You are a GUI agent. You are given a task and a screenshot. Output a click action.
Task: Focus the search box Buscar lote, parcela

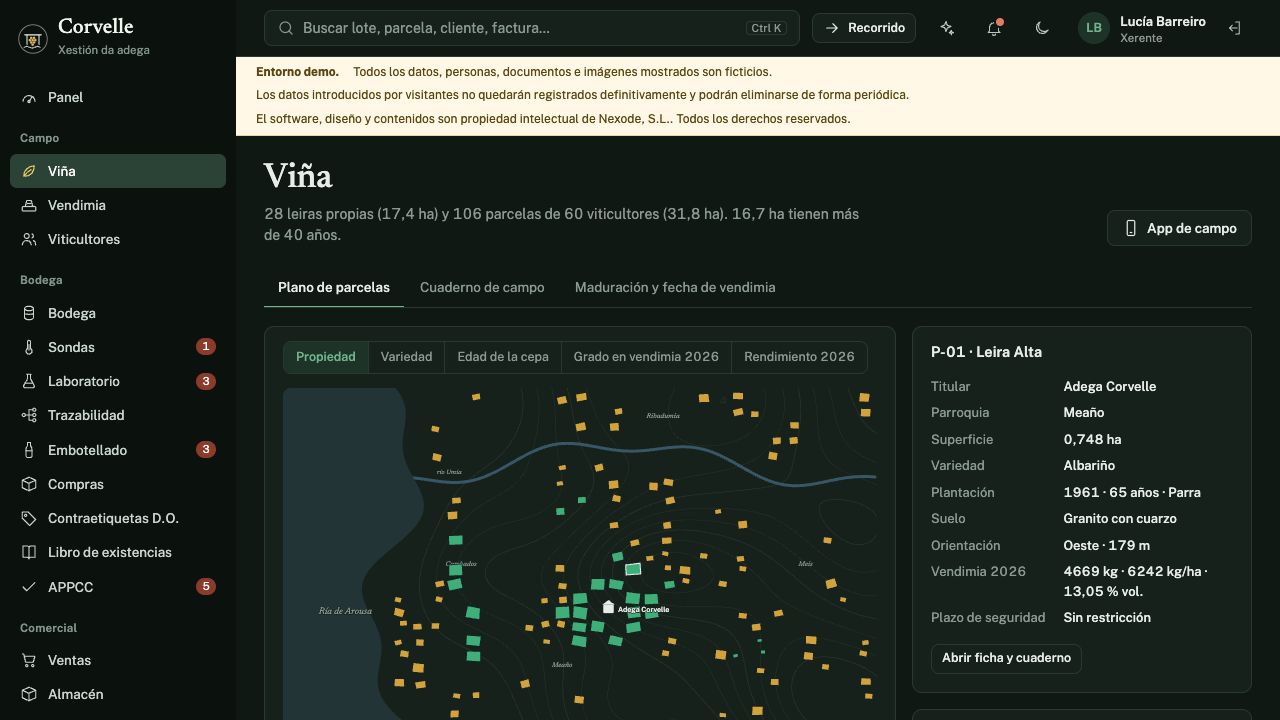[532, 28]
